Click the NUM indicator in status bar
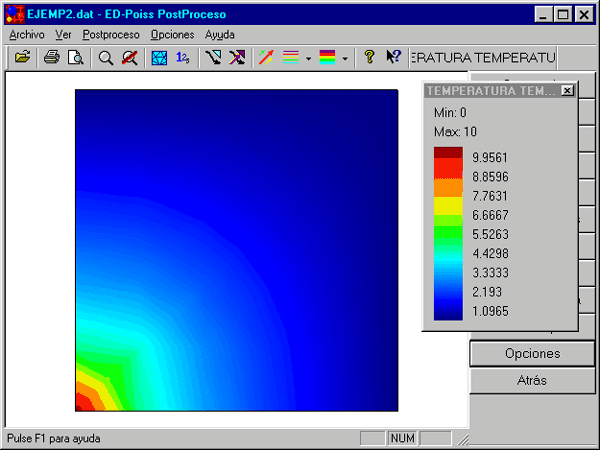The width and height of the screenshot is (600, 450). tap(402, 438)
